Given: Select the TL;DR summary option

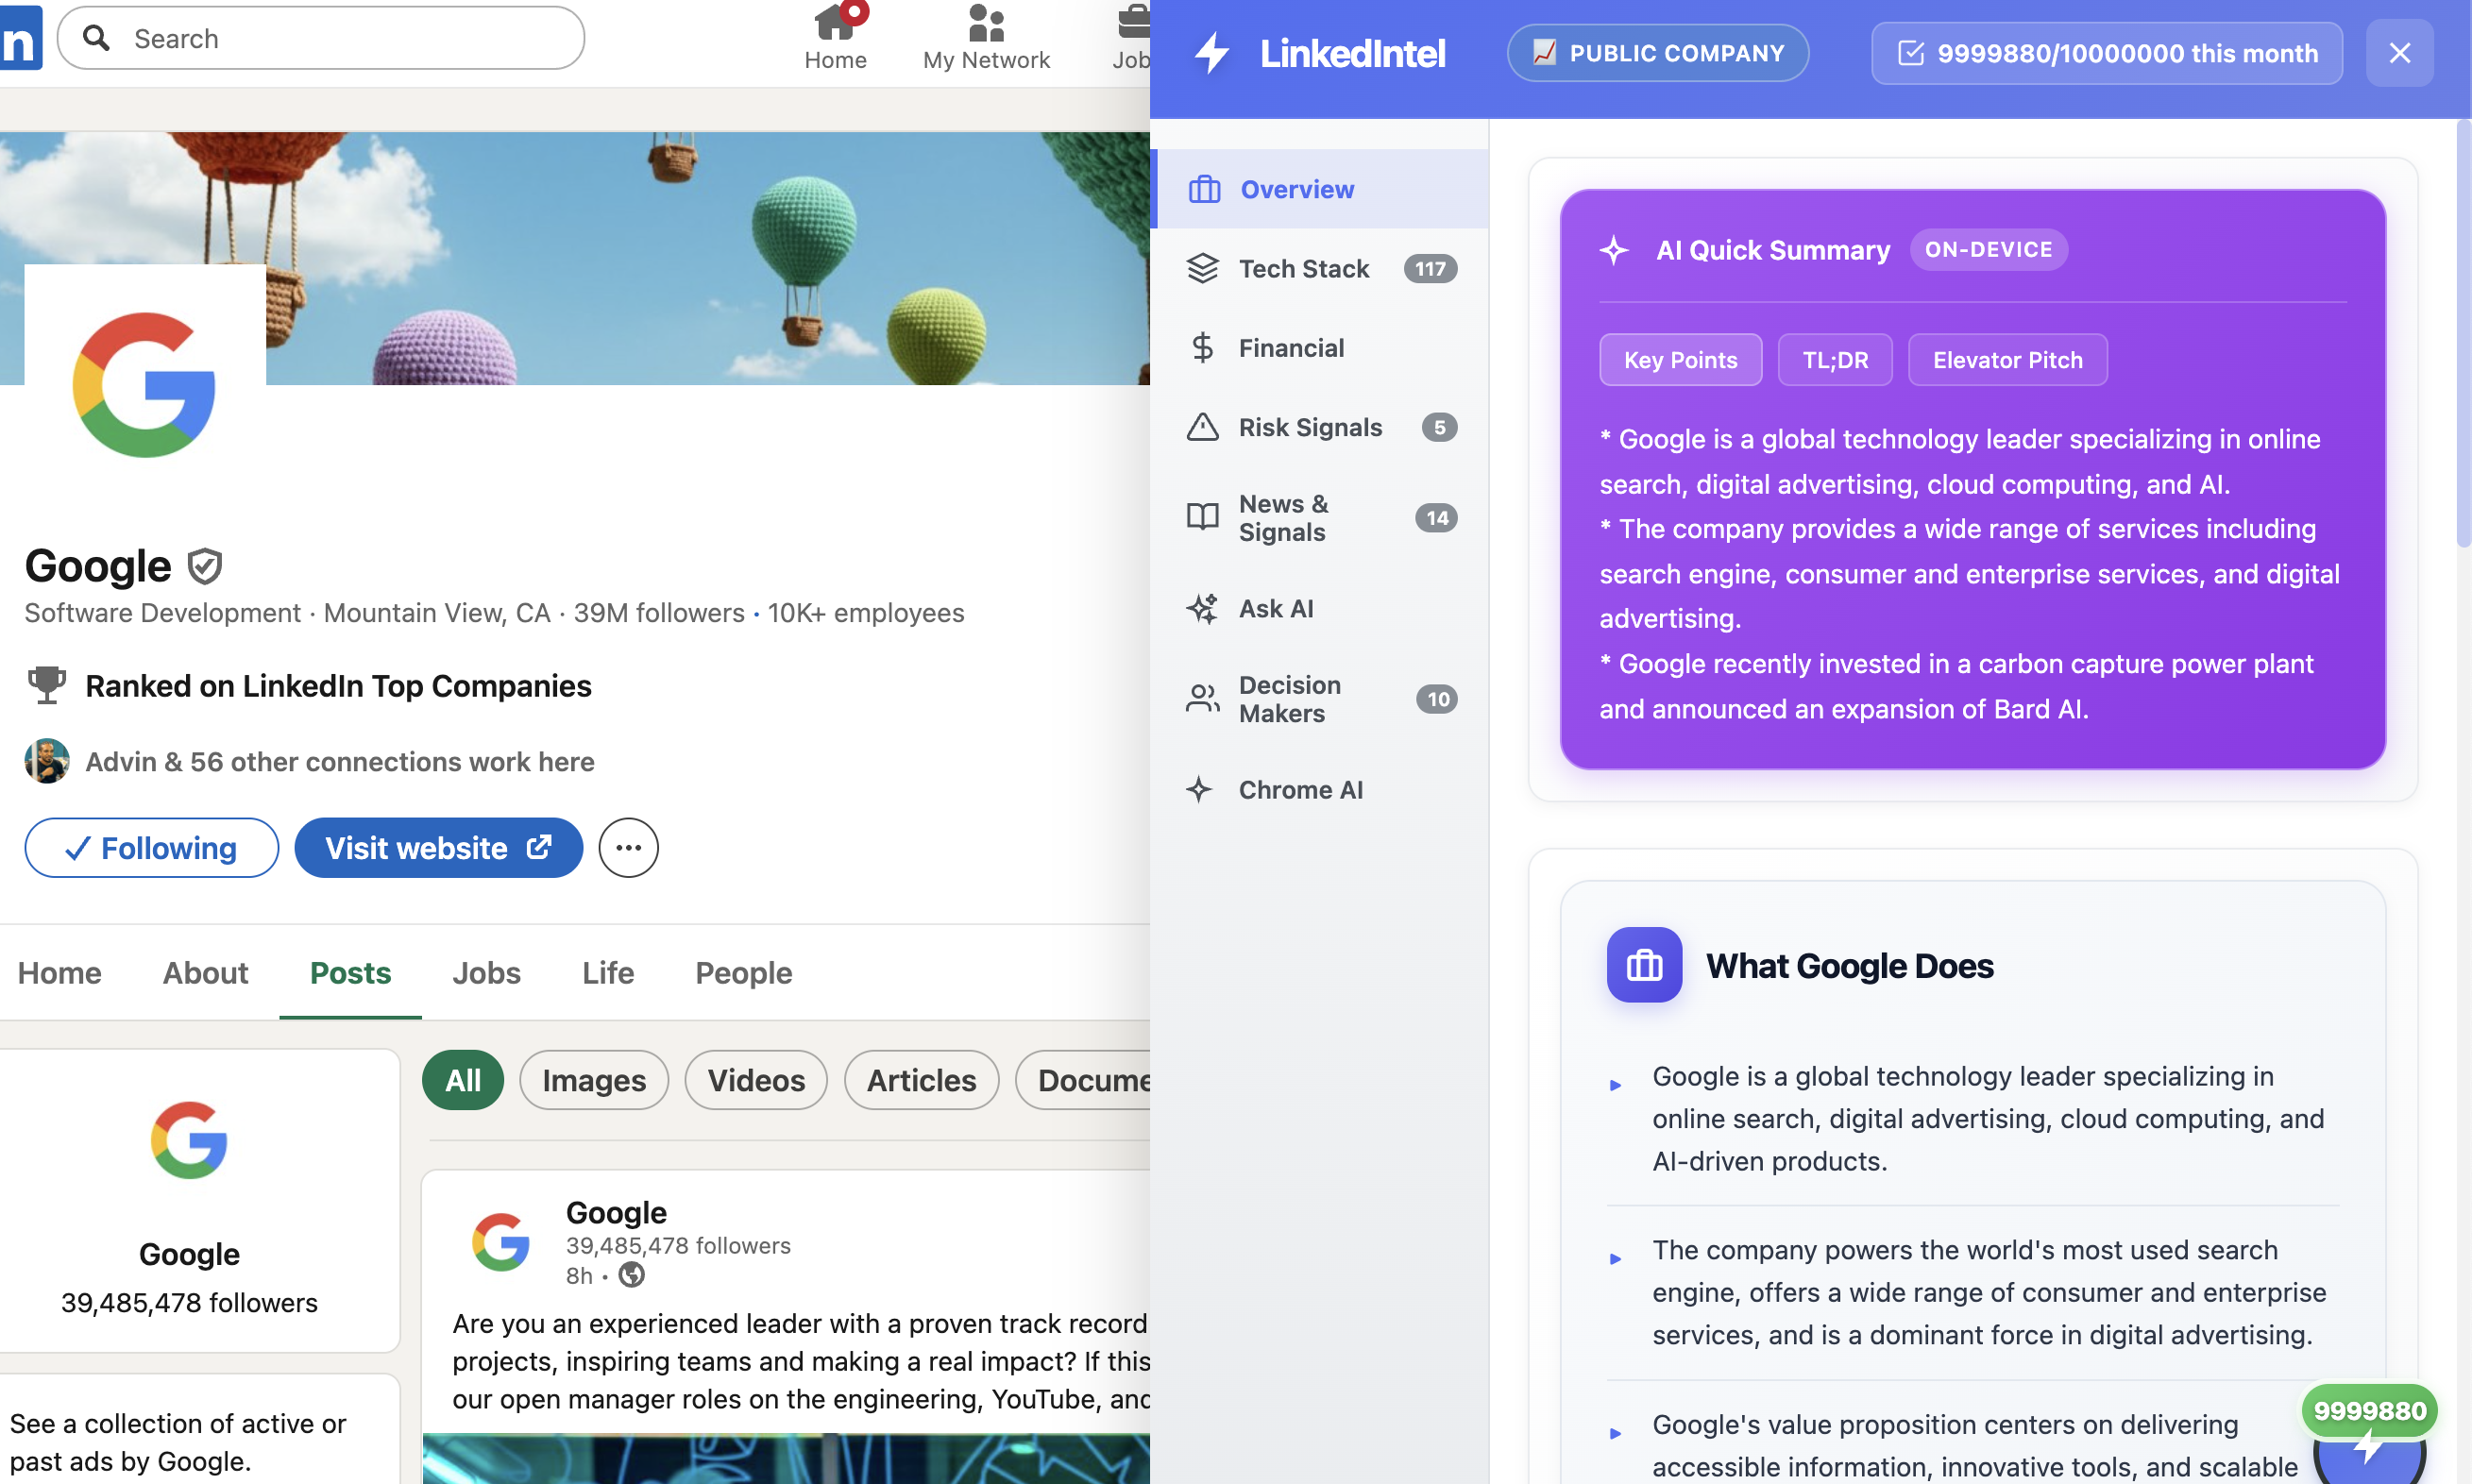Looking at the screenshot, I should pos(1834,360).
